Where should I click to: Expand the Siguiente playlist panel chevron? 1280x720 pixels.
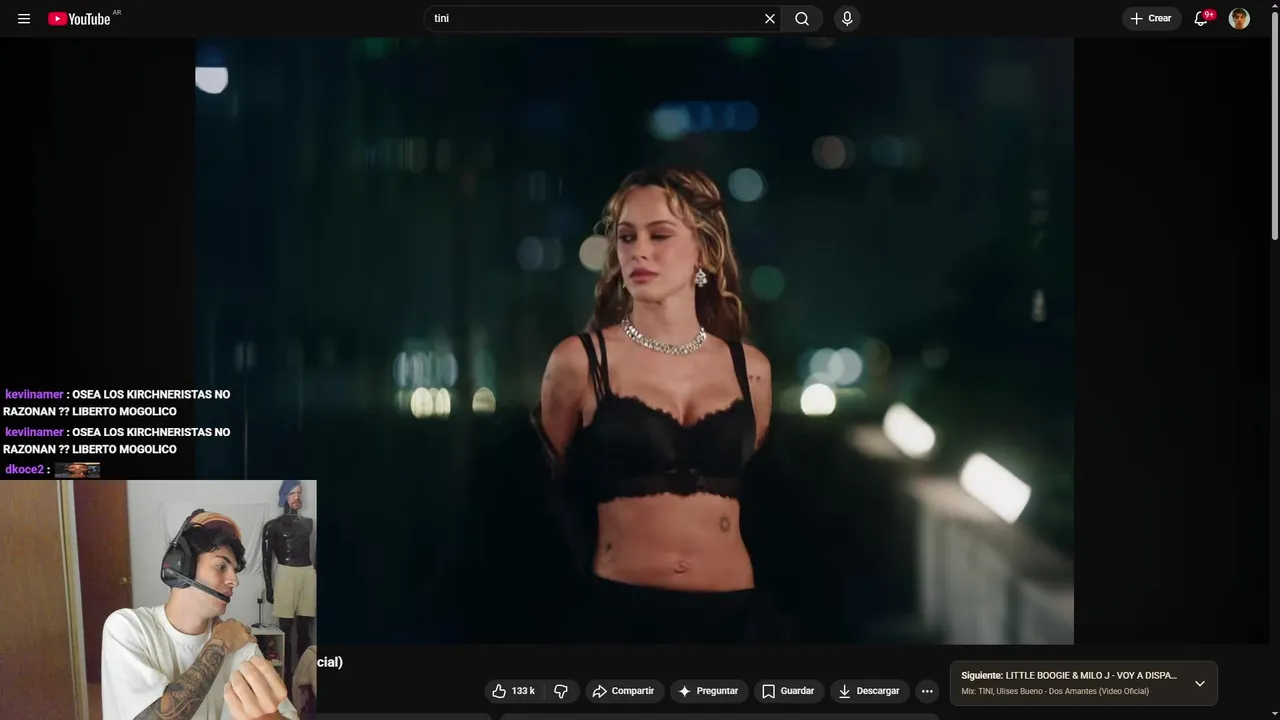[x=1200, y=684]
